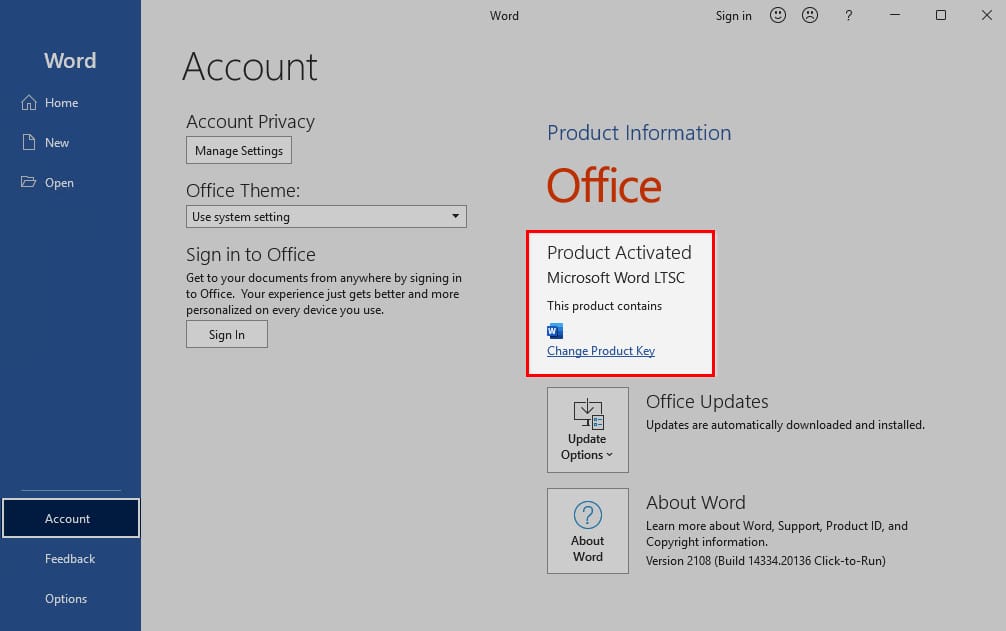Open Feedback in the sidebar
This screenshot has width=1006, height=631.
click(71, 559)
